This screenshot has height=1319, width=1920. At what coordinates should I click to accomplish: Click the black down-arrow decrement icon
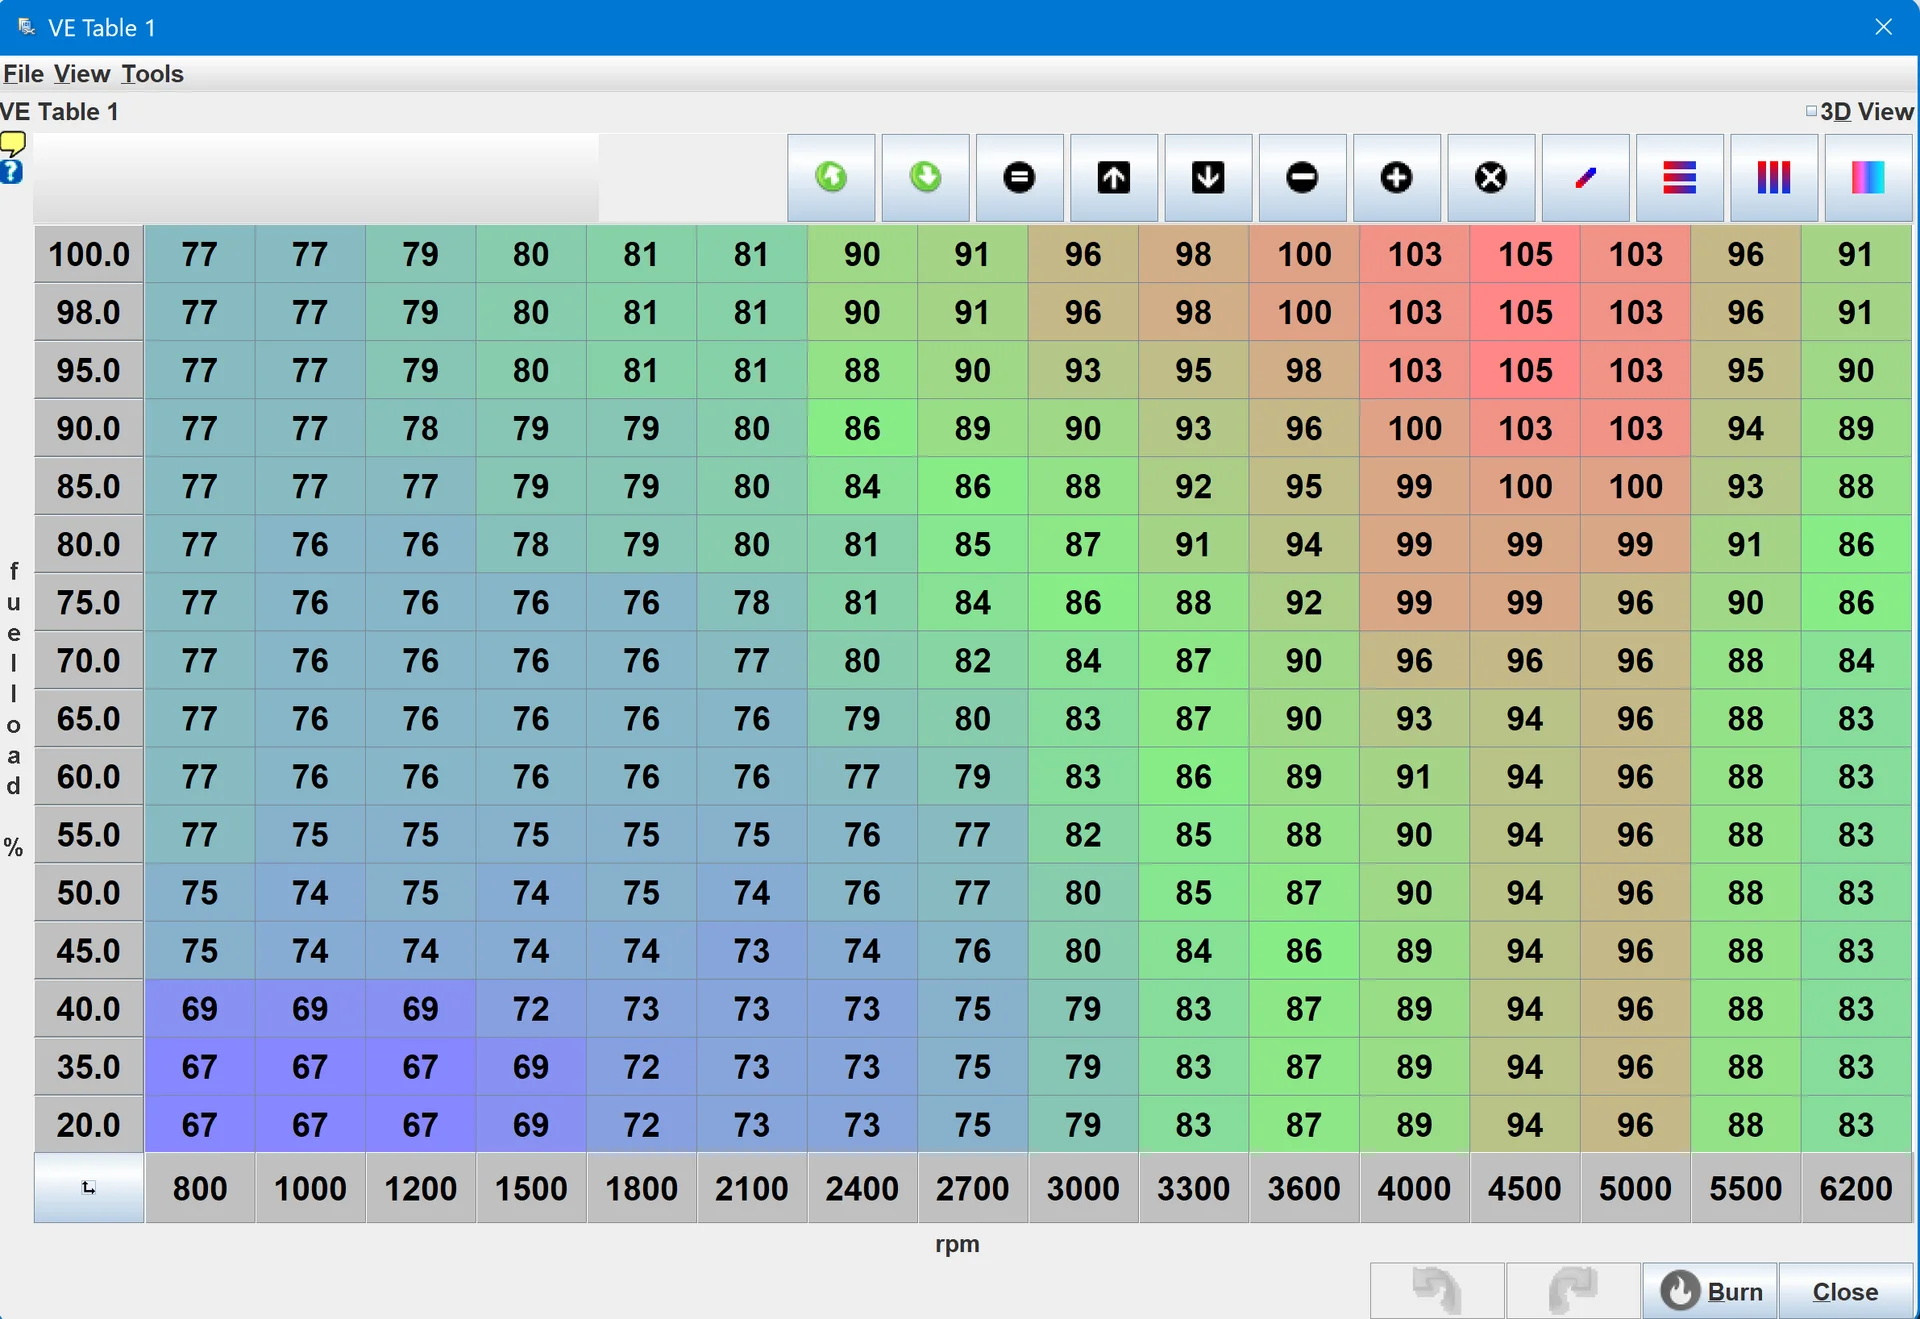(1208, 178)
